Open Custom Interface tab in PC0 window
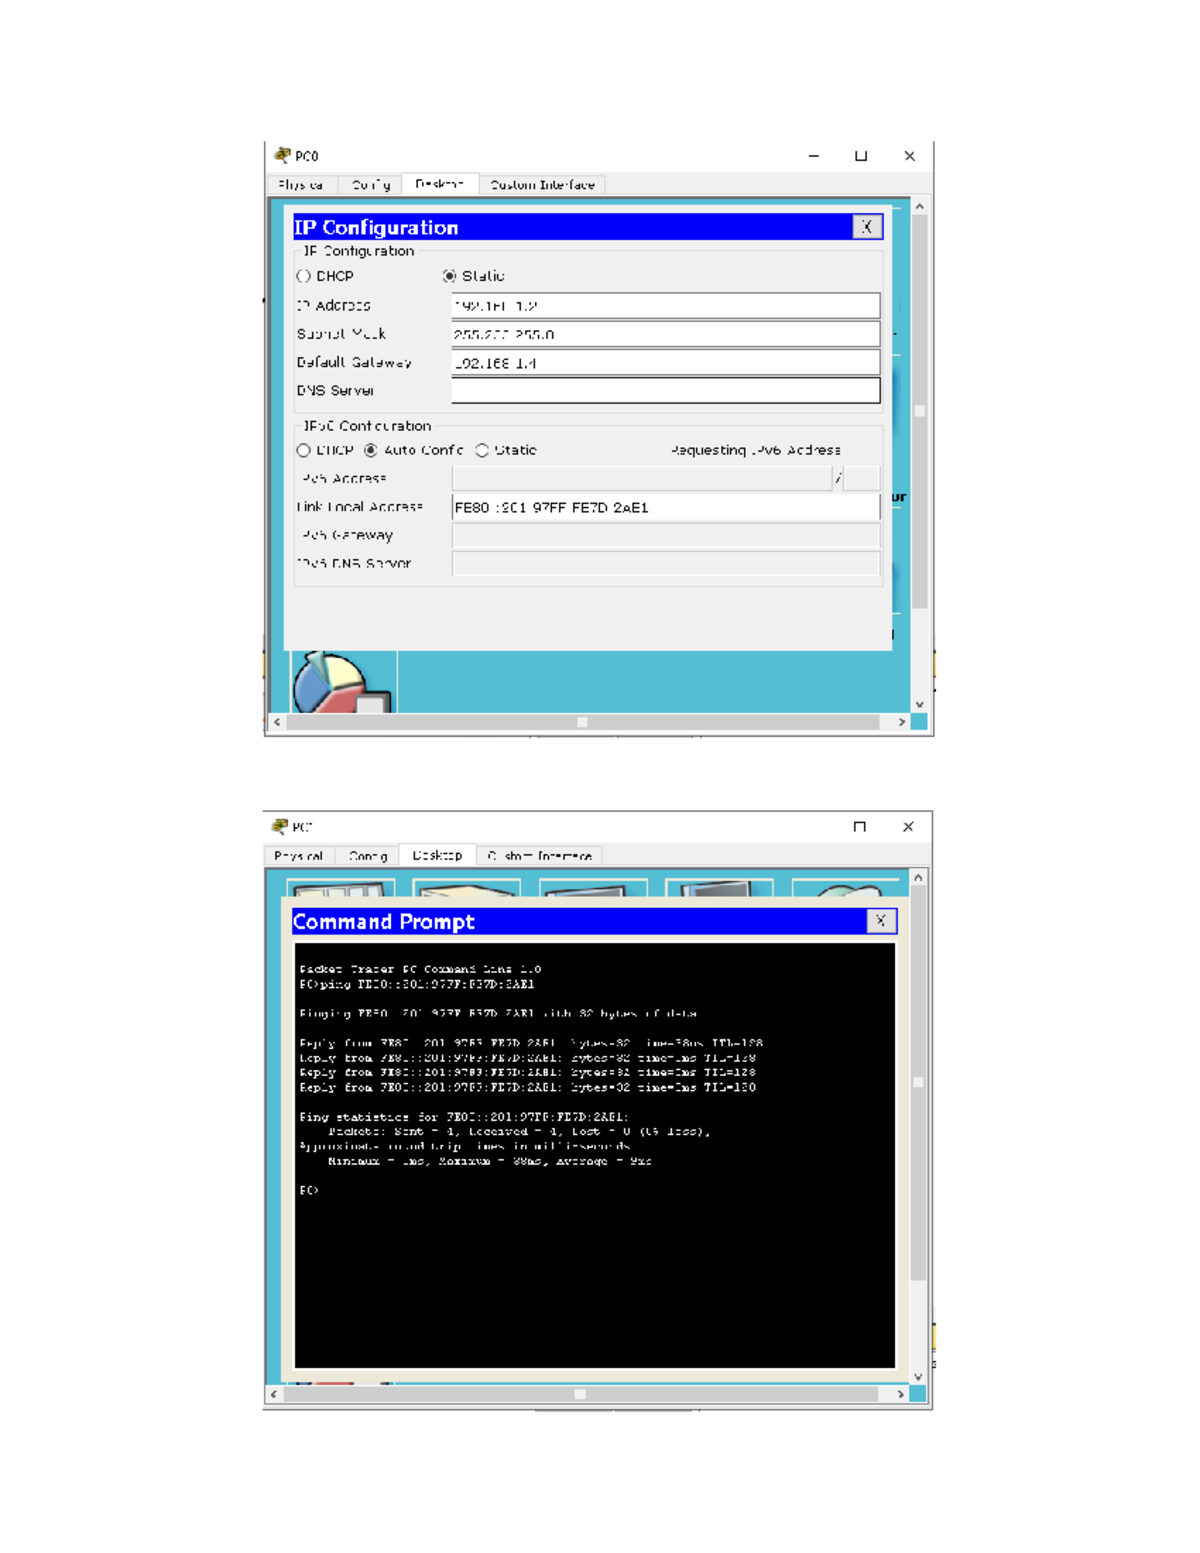 click(x=542, y=185)
